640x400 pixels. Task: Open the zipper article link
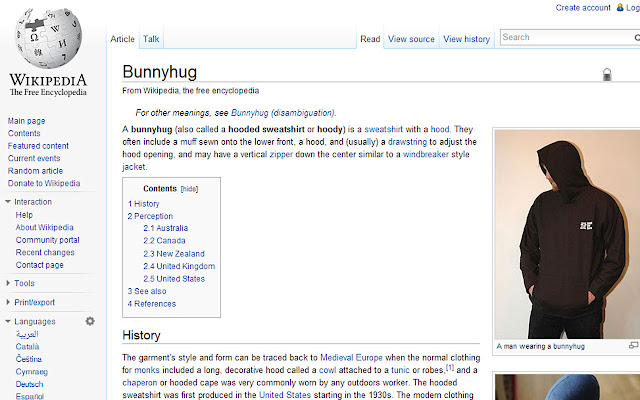pos(281,154)
